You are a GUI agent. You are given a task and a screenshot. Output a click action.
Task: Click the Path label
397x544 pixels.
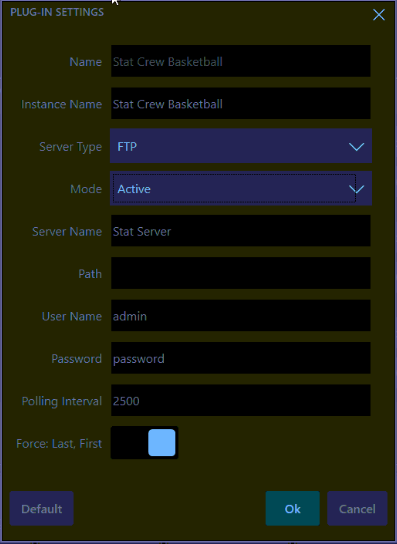[90, 274]
